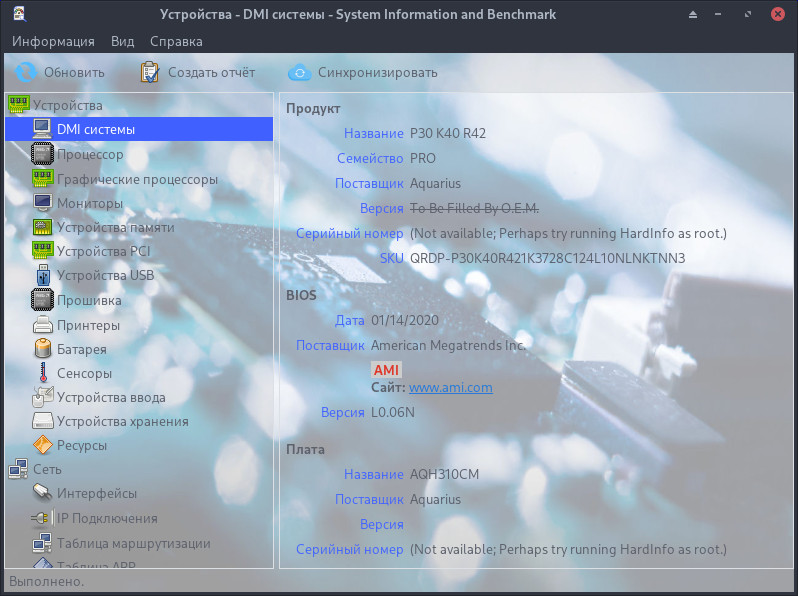Image resolution: width=798 pixels, height=596 pixels.
Task: Select the Принтеры entry
Action: pos(89,325)
